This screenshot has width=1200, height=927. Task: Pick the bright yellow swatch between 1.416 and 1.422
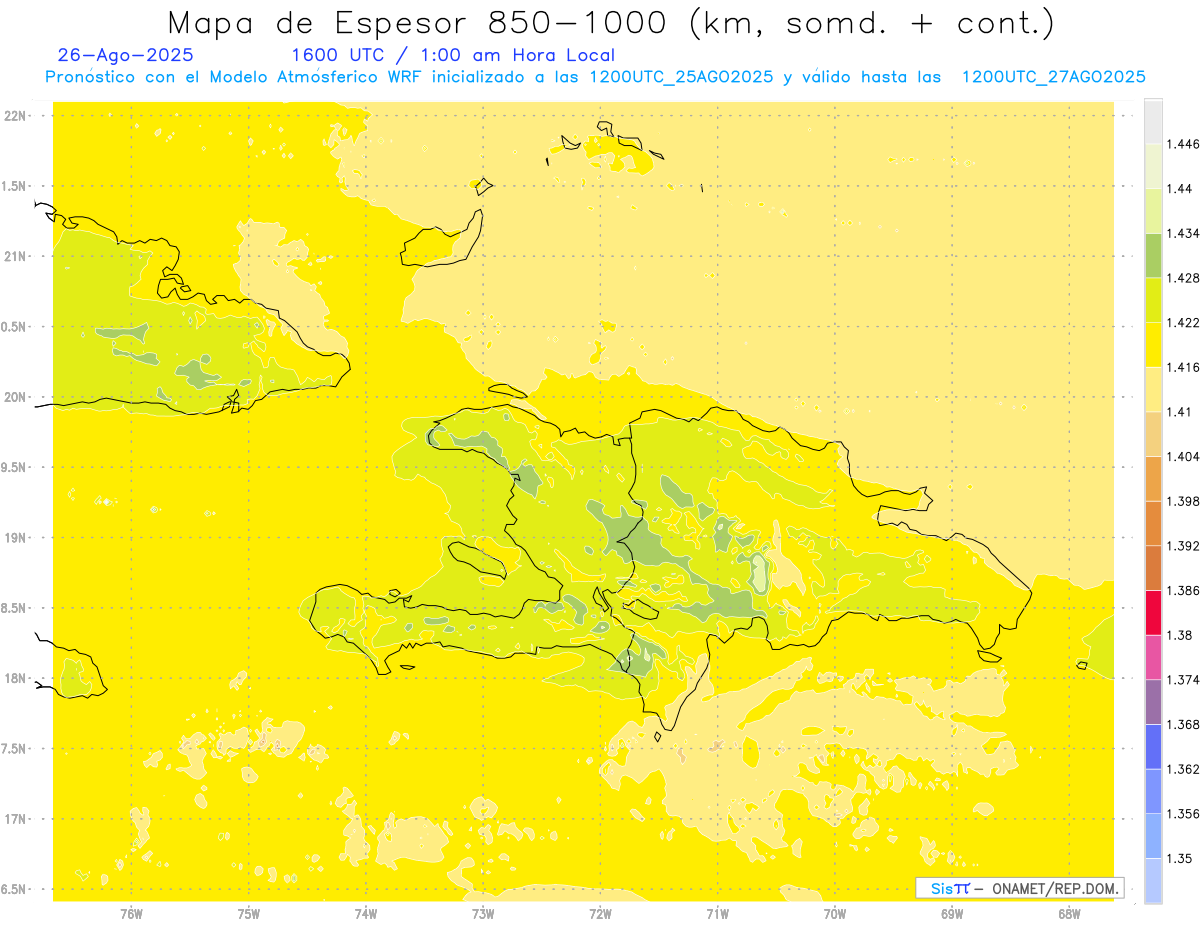[1153, 344]
